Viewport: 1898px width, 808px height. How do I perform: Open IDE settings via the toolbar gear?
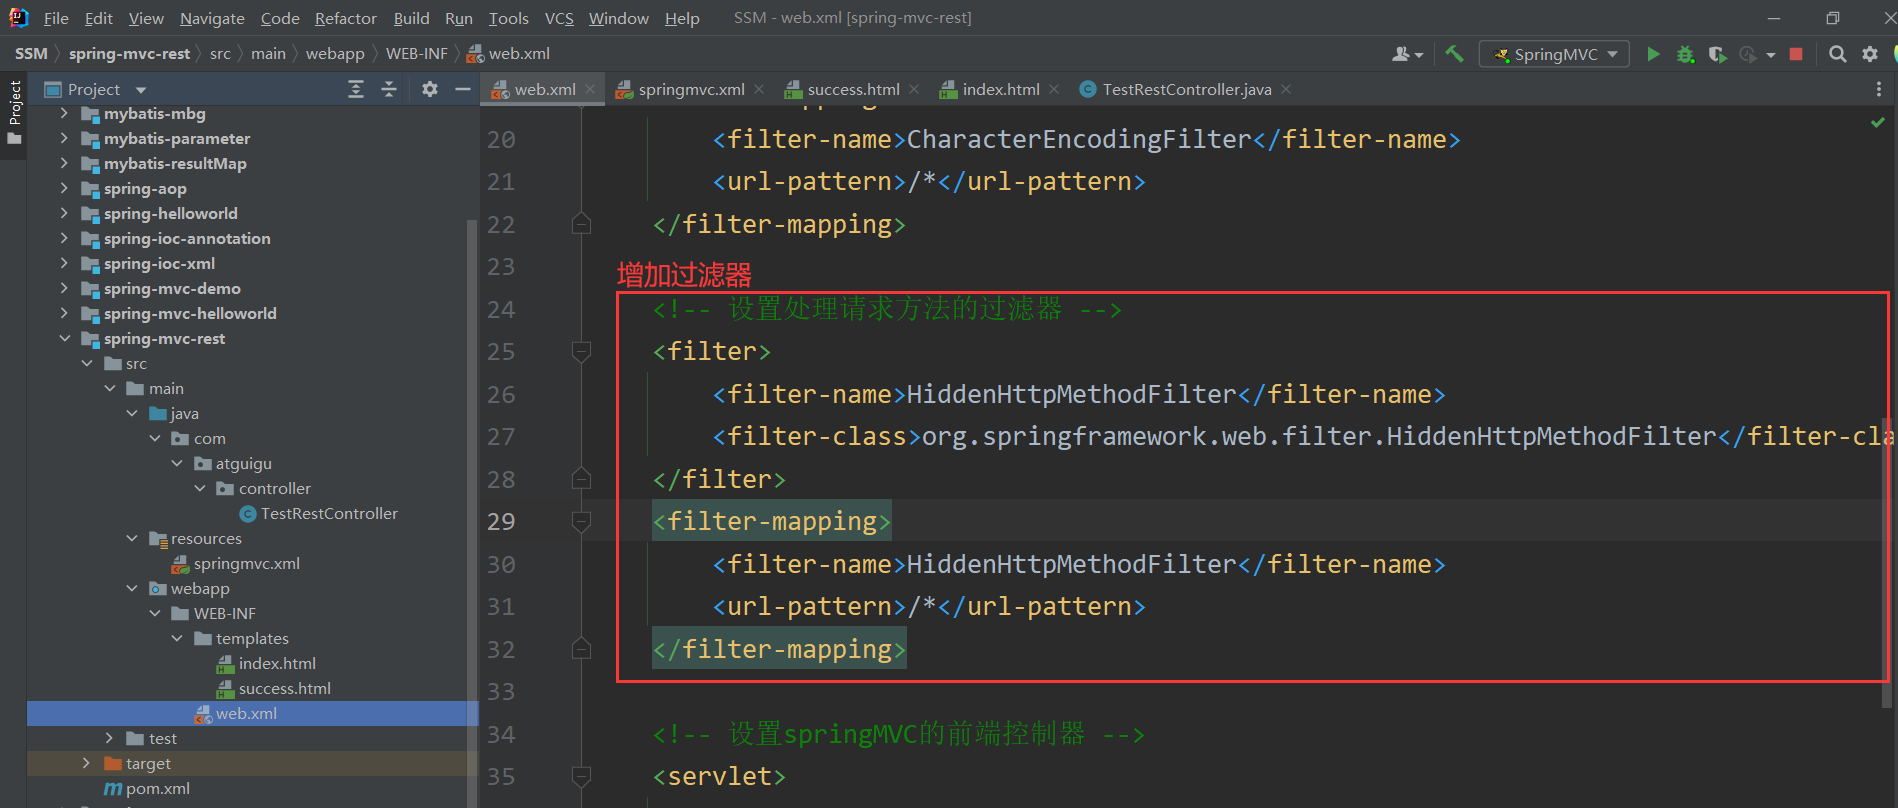(1869, 54)
